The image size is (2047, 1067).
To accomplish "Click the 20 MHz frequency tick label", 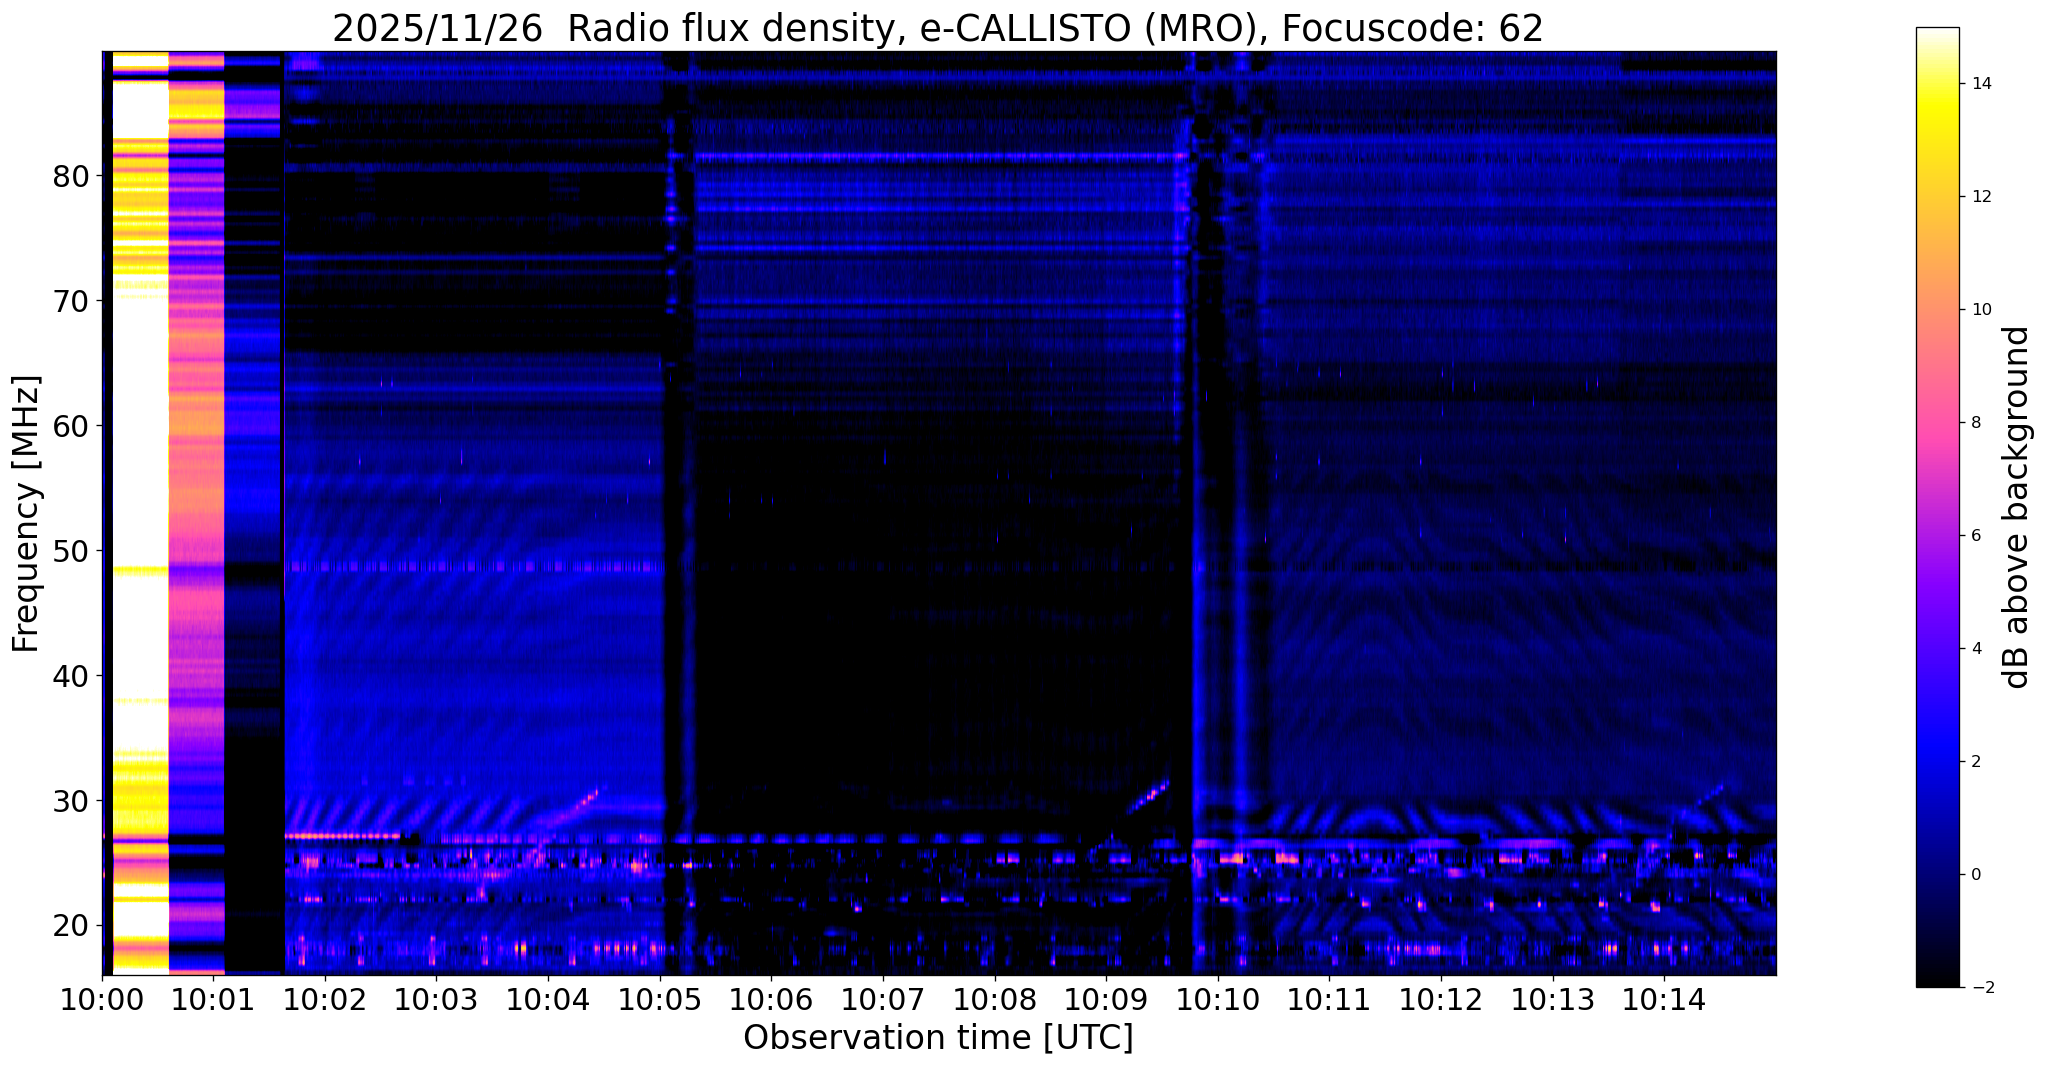I will [x=71, y=926].
